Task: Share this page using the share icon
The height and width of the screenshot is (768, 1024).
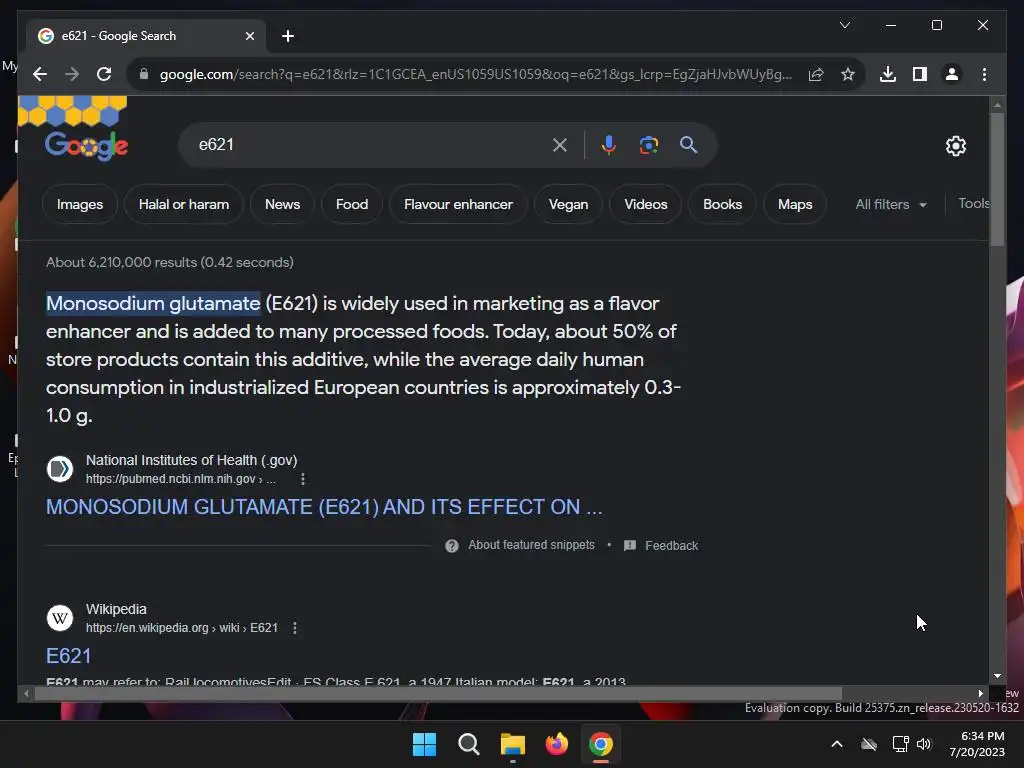Action: 816,74
